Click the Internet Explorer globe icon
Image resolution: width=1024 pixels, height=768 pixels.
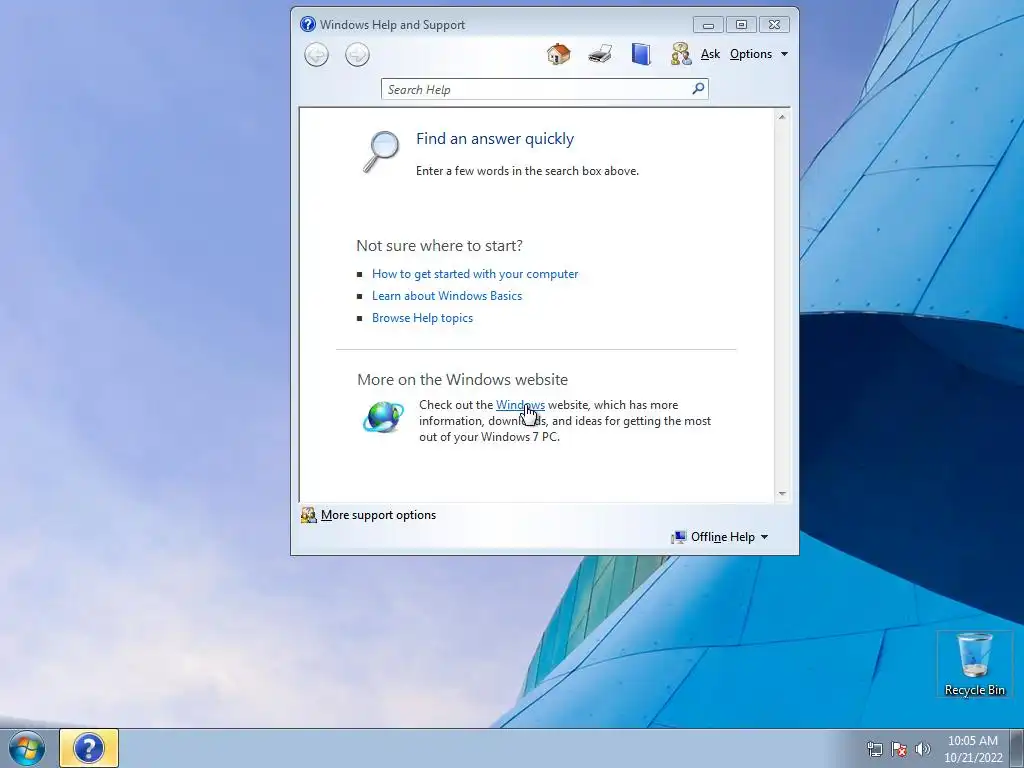click(383, 417)
